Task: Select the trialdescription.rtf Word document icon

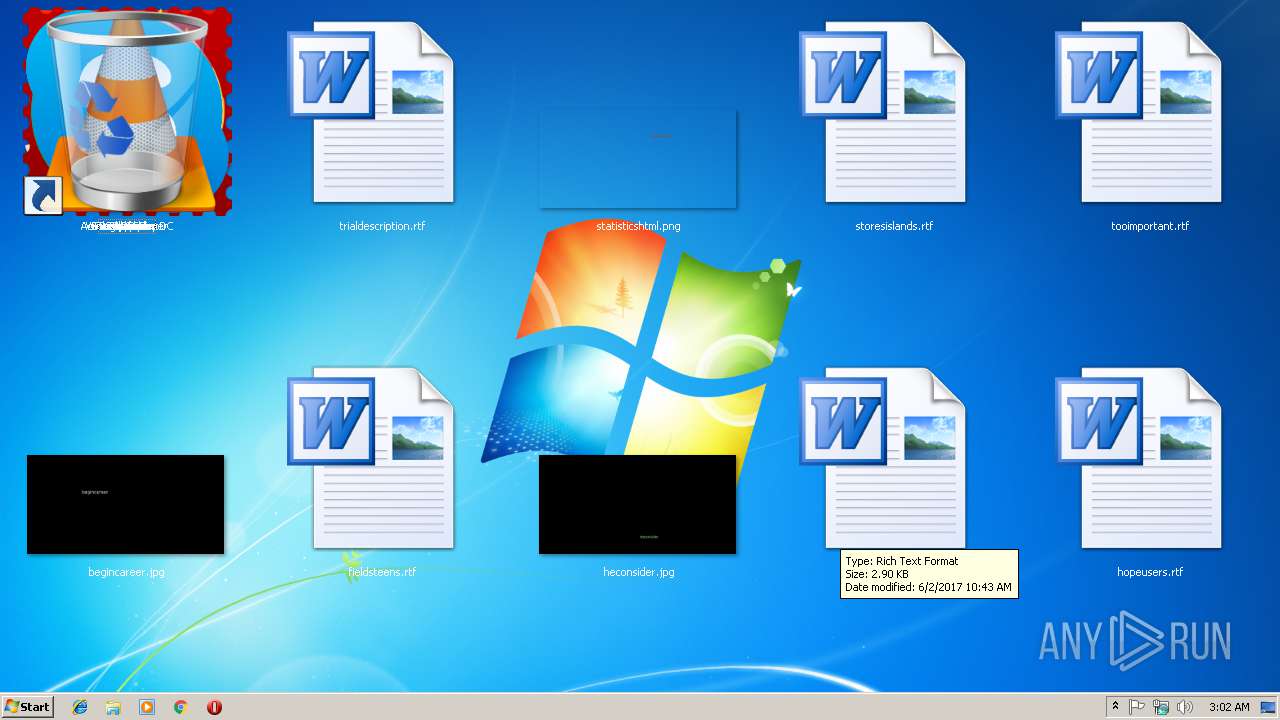Action: (x=371, y=113)
